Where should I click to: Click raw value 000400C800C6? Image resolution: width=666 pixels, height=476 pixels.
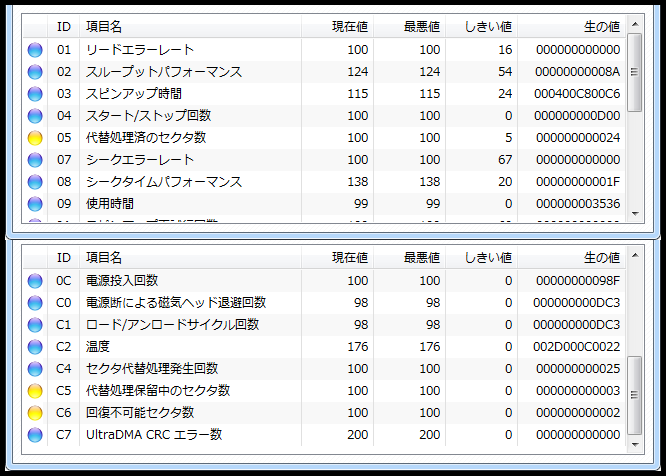pyautogui.click(x=577, y=94)
